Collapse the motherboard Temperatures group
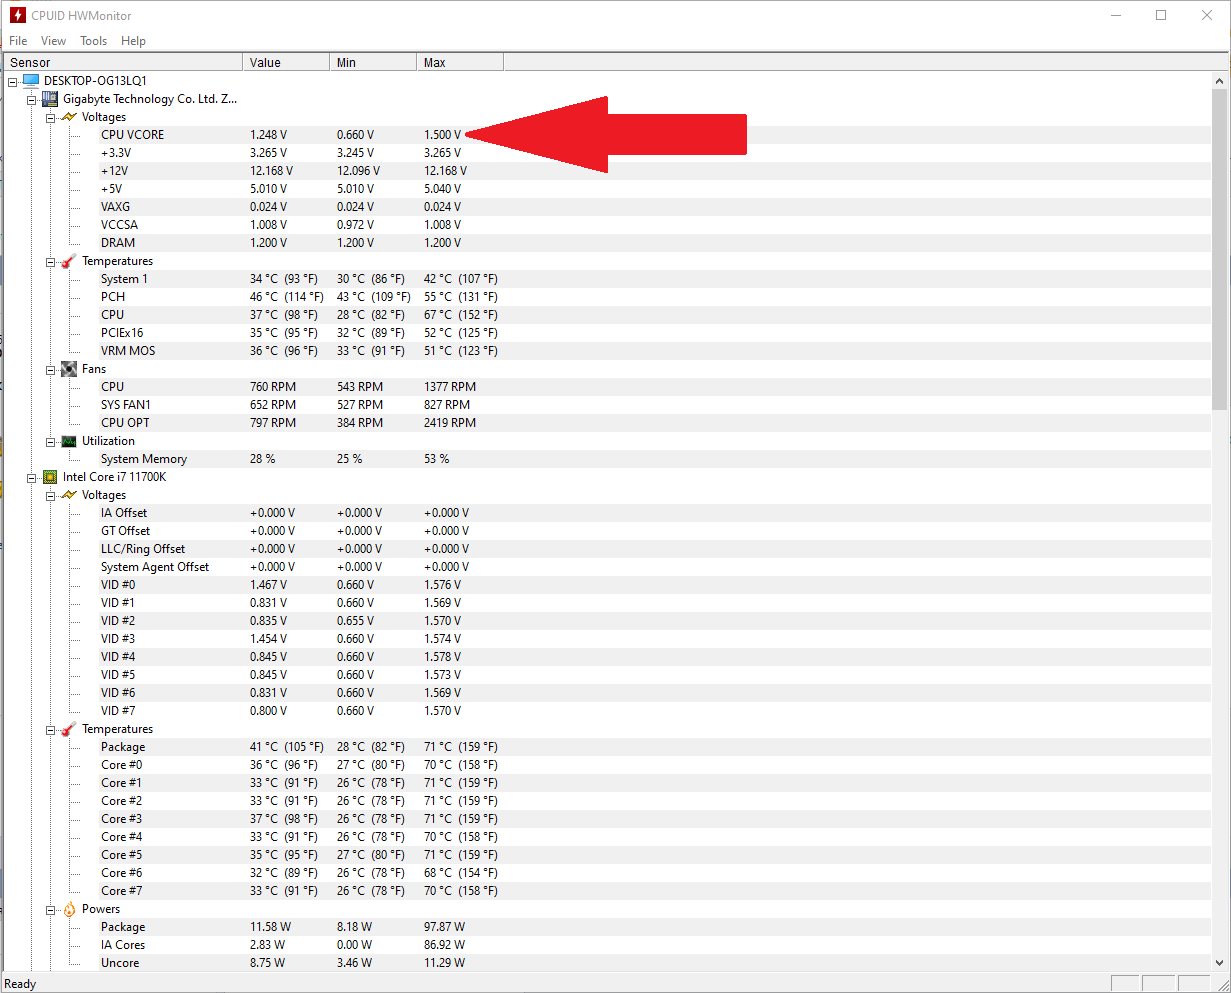Image resolution: width=1231 pixels, height=993 pixels. click(50, 261)
